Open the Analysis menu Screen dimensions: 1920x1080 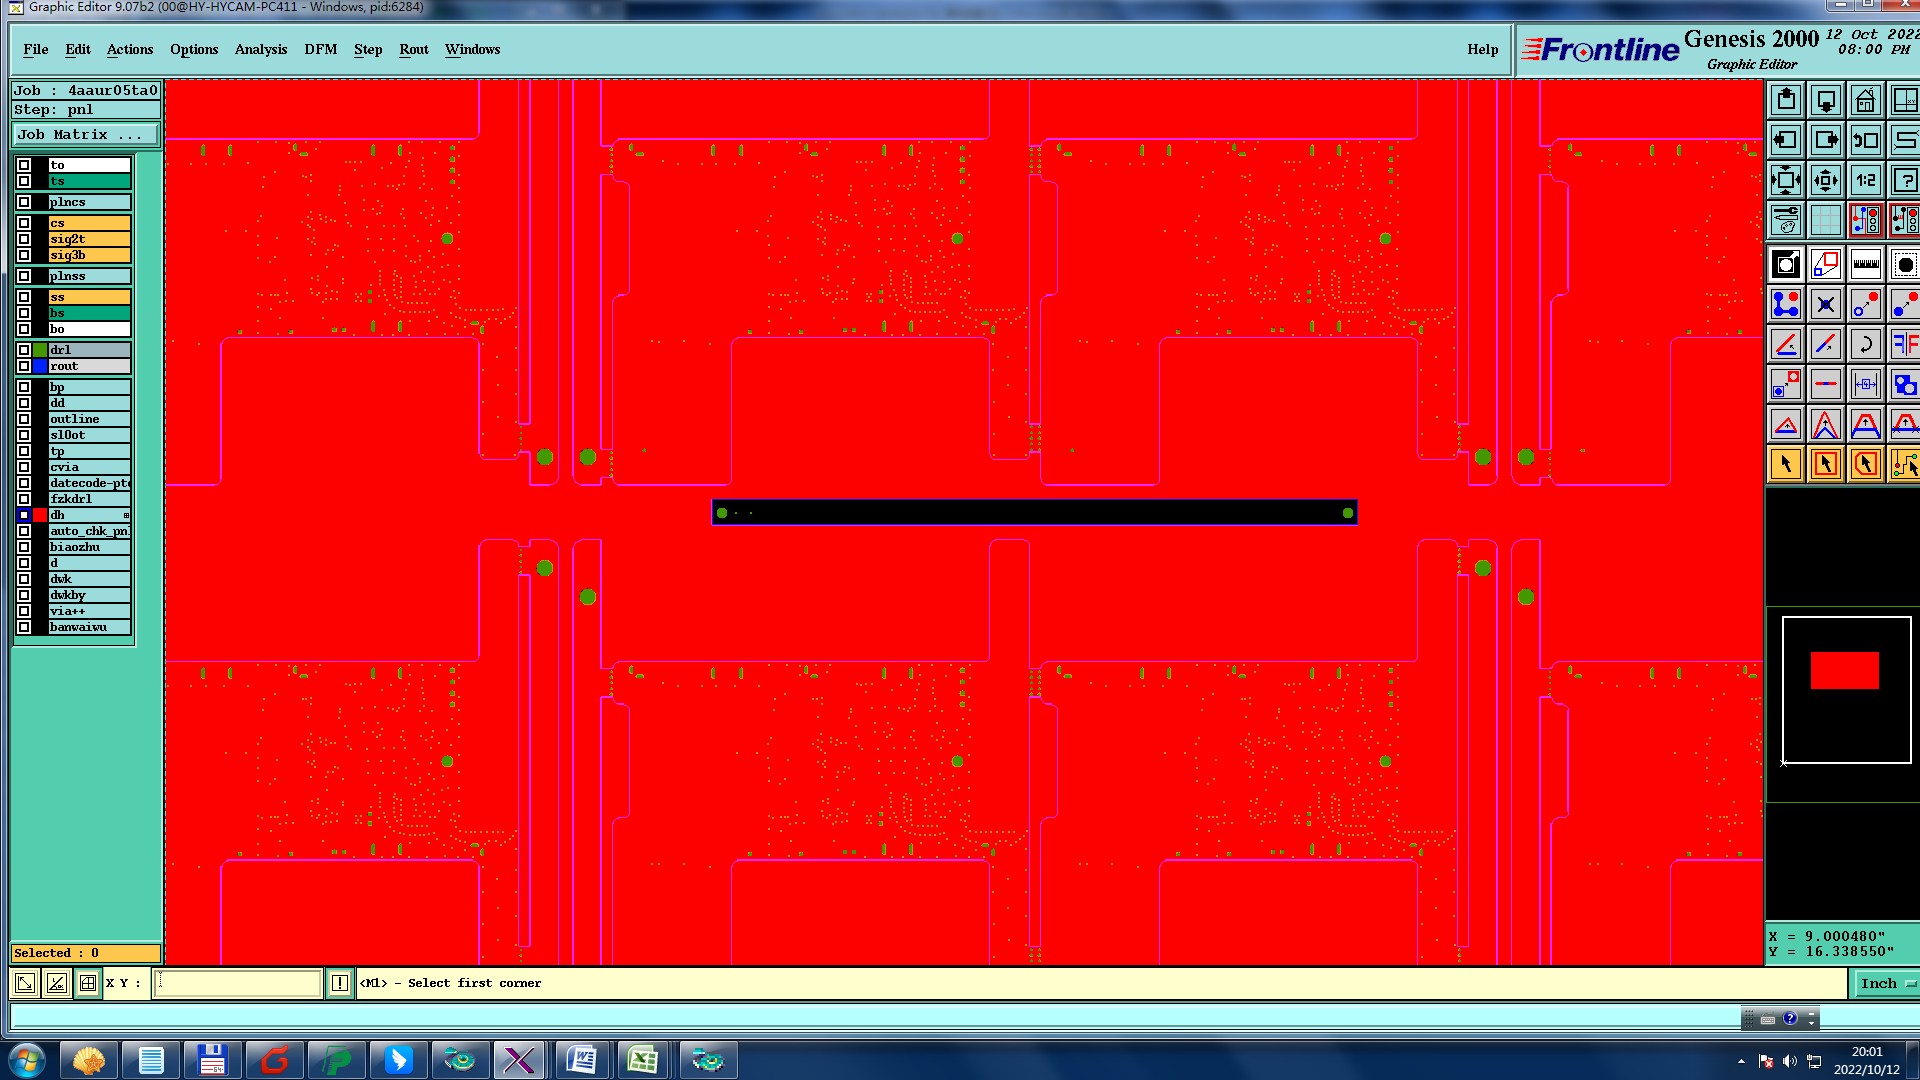pos(260,49)
